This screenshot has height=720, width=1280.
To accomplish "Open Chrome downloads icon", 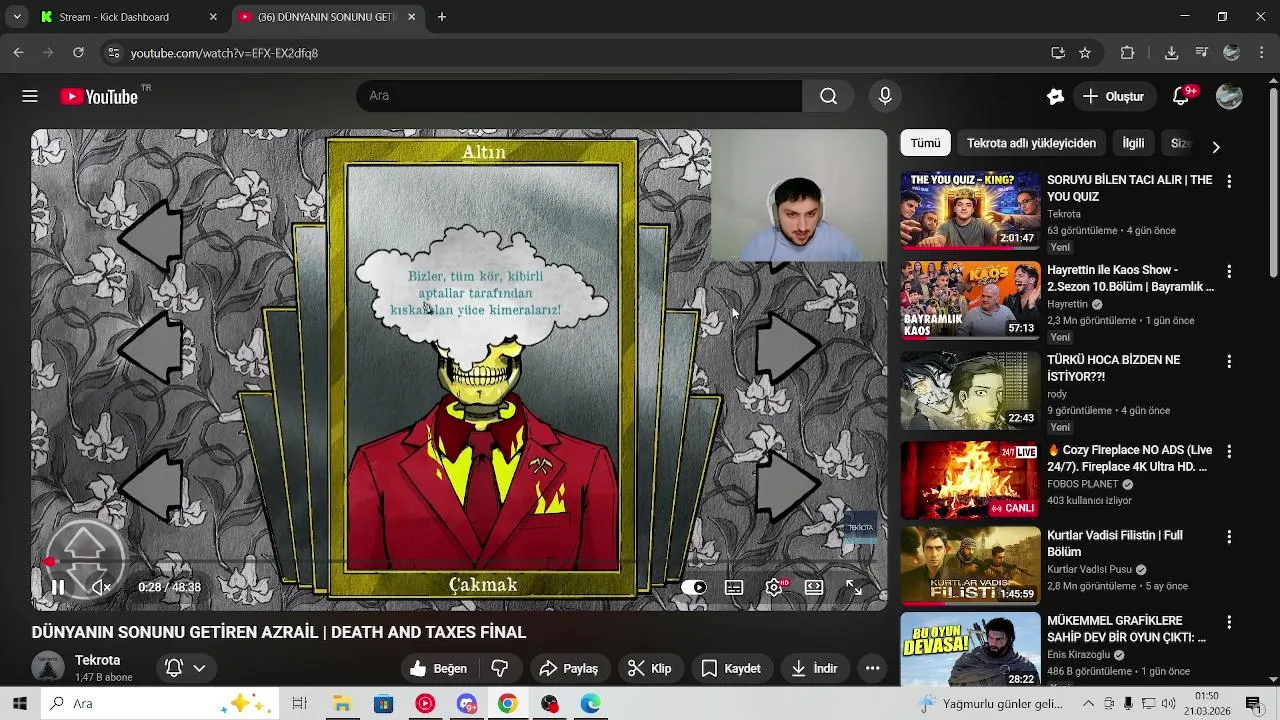I will coord(1171,53).
